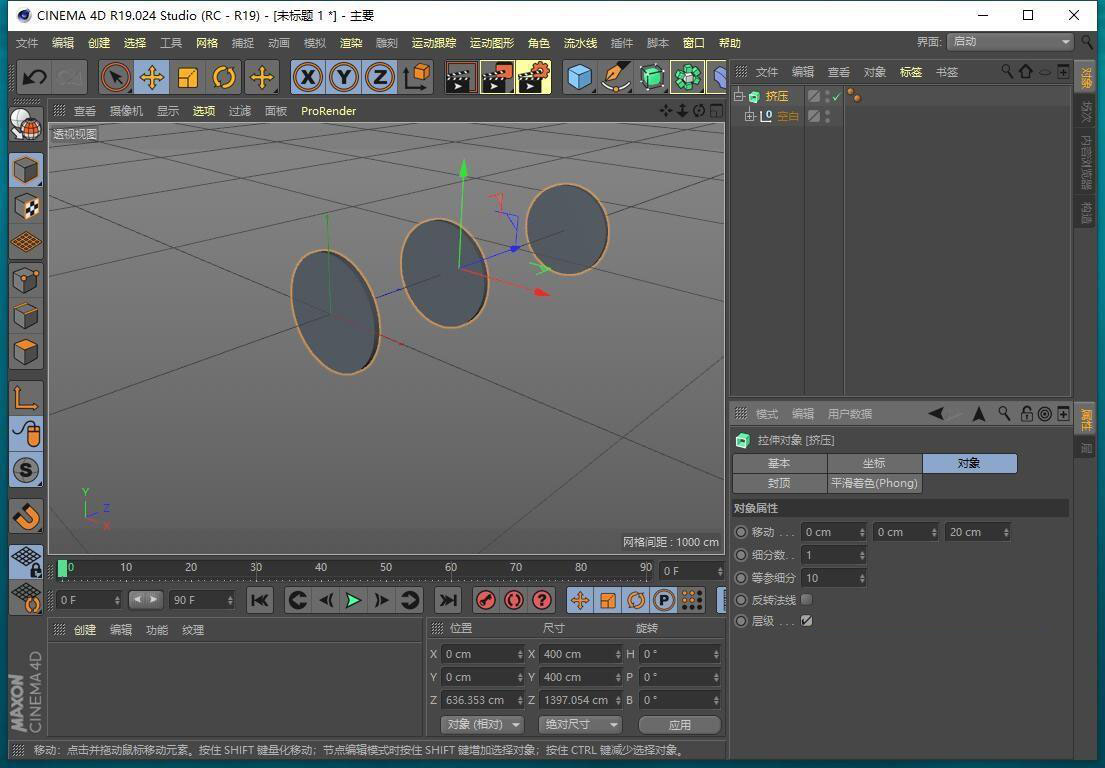Activate the Move tool in top toolbar
This screenshot has width=1105, height=768.
152,77
